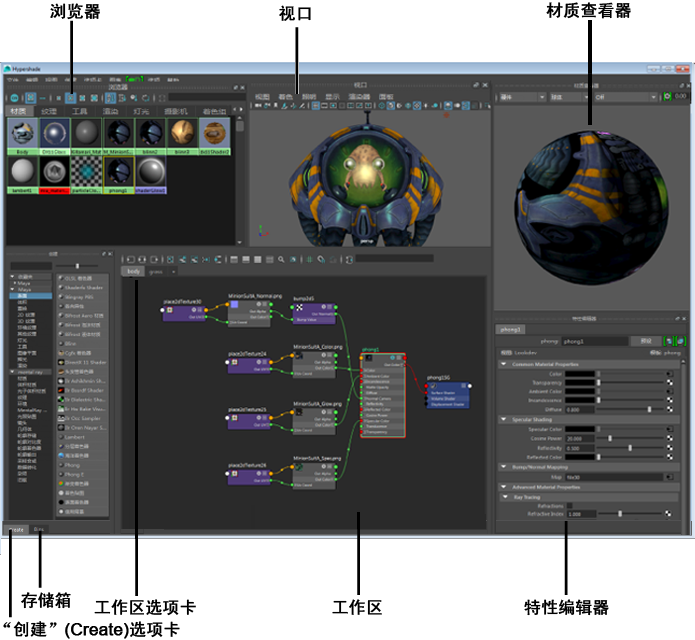Open the Off environment dropdown in material viewer

[x=625, y=97]
